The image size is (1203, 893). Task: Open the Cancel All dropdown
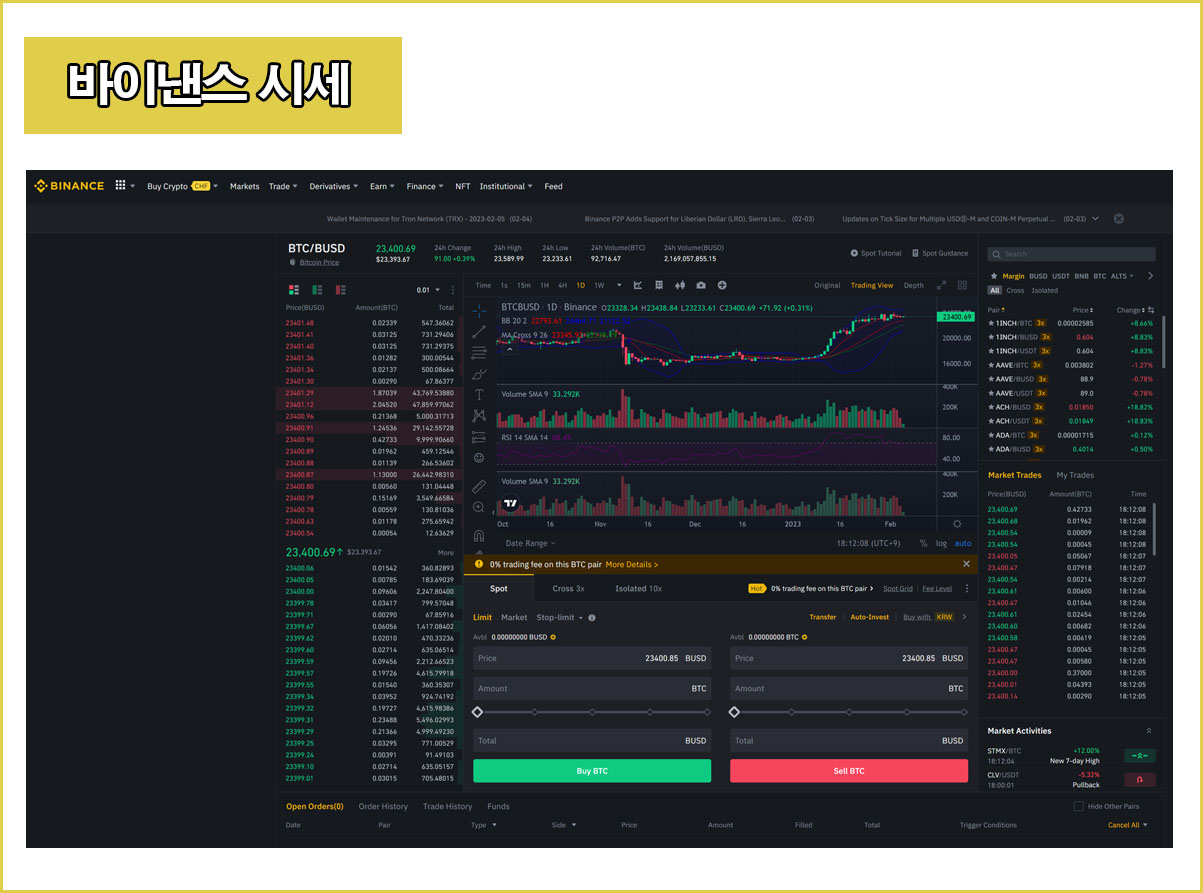pyautogui.click(x=1128, y=825)
